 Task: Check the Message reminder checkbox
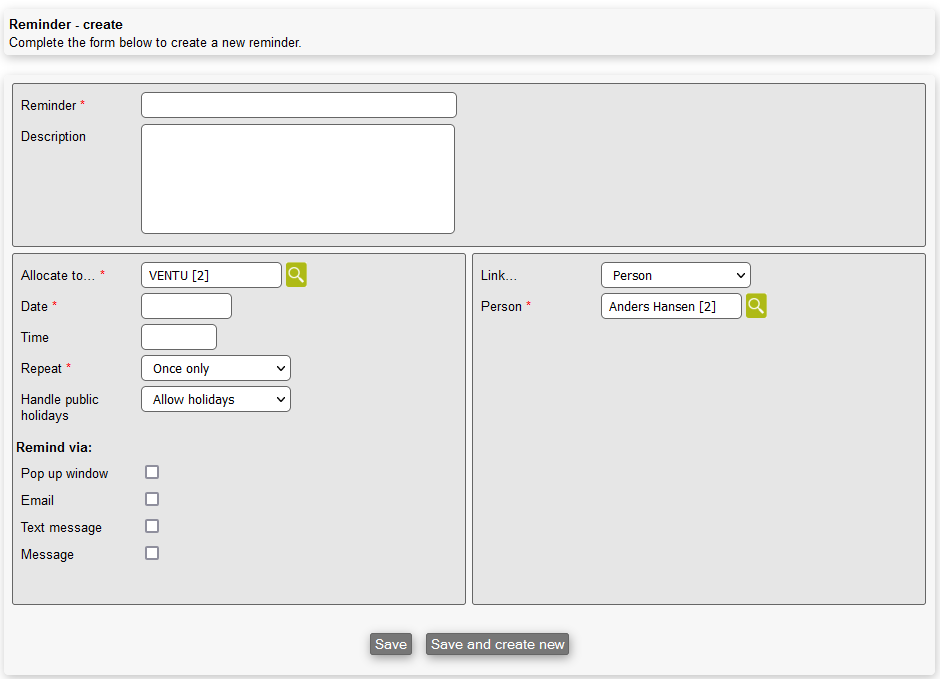tap(152, 553)
